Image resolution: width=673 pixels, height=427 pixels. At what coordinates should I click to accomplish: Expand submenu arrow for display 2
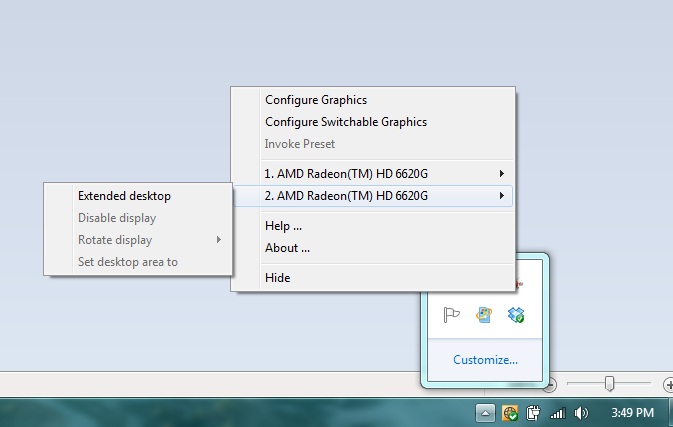(501, 196)
